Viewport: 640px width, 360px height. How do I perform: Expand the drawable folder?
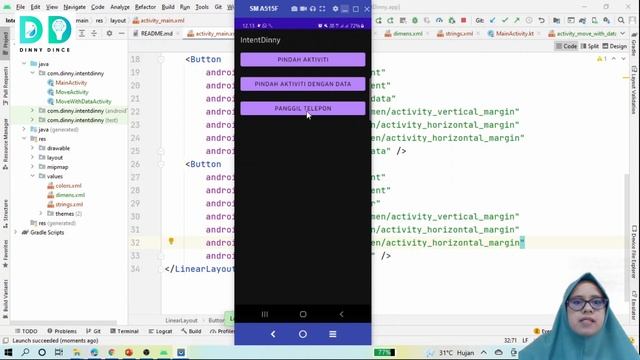[x=32, y=148]
